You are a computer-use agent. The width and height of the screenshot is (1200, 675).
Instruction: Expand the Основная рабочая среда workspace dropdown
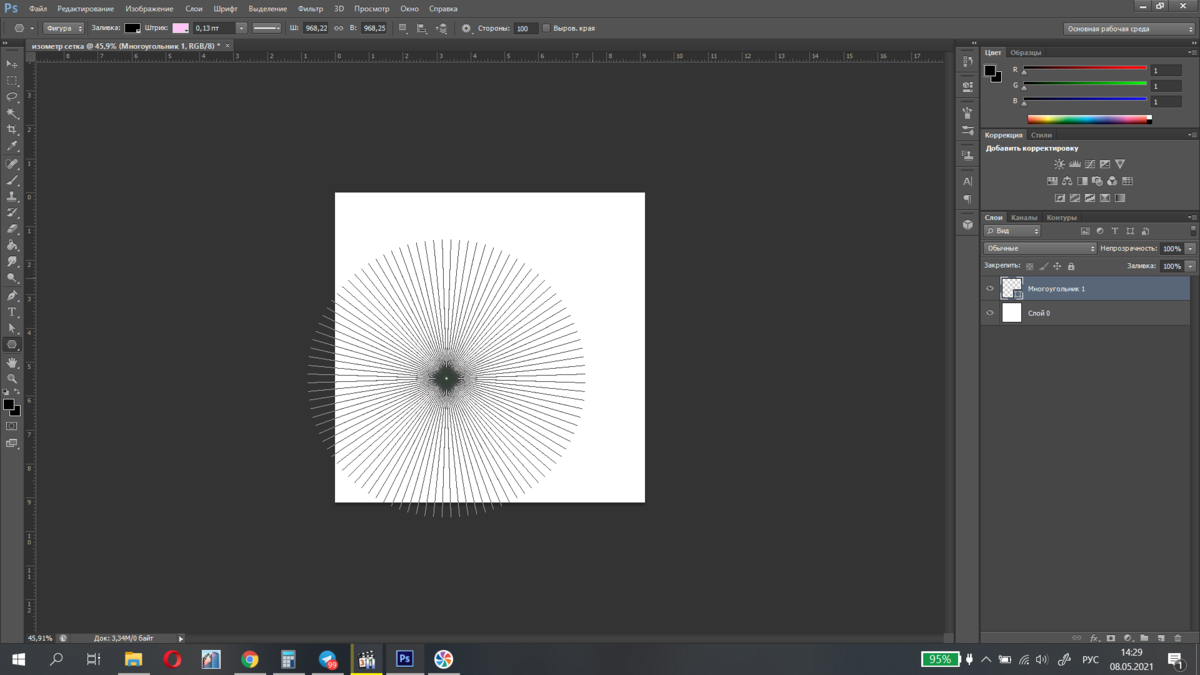pyautogui.click(x=1128, y=29)
